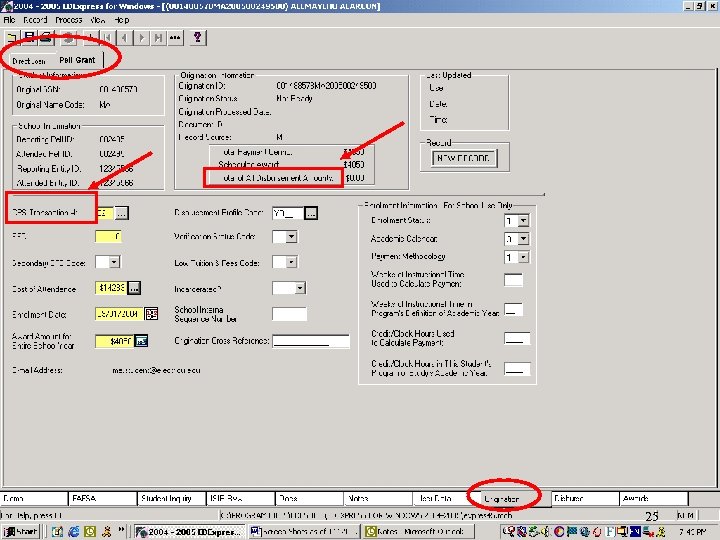Click the taskbar clock
This screenshot has width=720, height=540.
click(x=692, y=532)
